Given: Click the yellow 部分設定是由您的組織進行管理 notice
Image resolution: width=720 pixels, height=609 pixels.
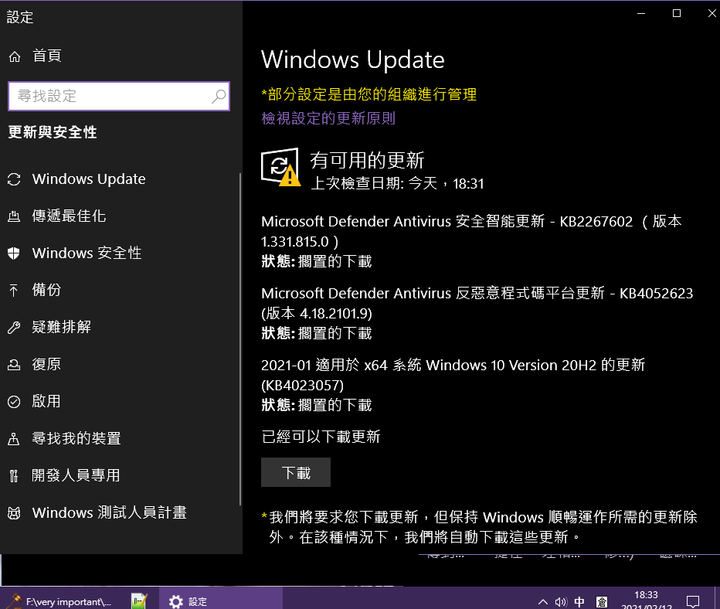Looking at the screenshot, I should [369, 95].
